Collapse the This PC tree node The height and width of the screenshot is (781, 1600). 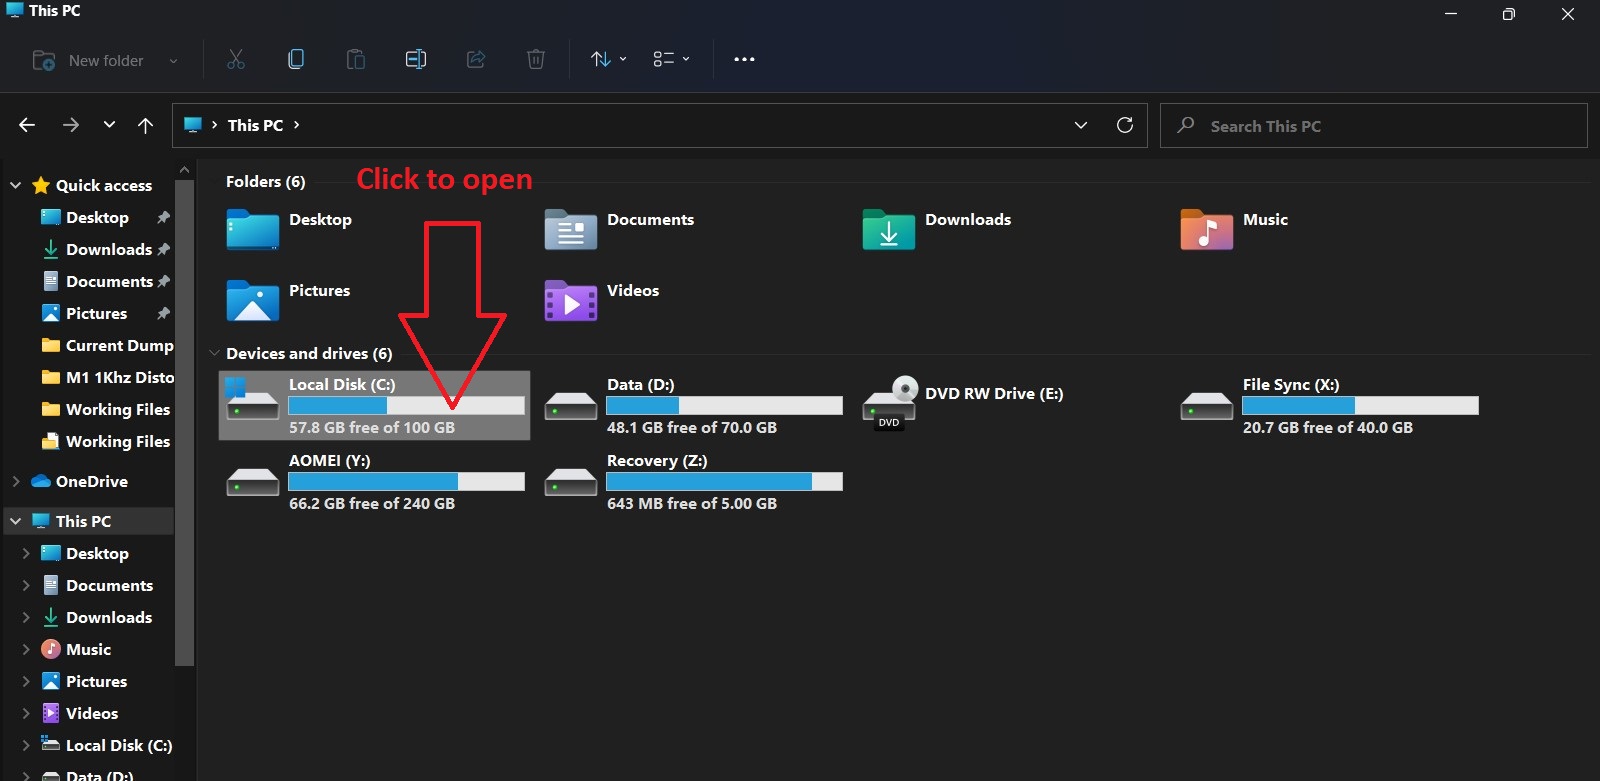pos(15,521)
